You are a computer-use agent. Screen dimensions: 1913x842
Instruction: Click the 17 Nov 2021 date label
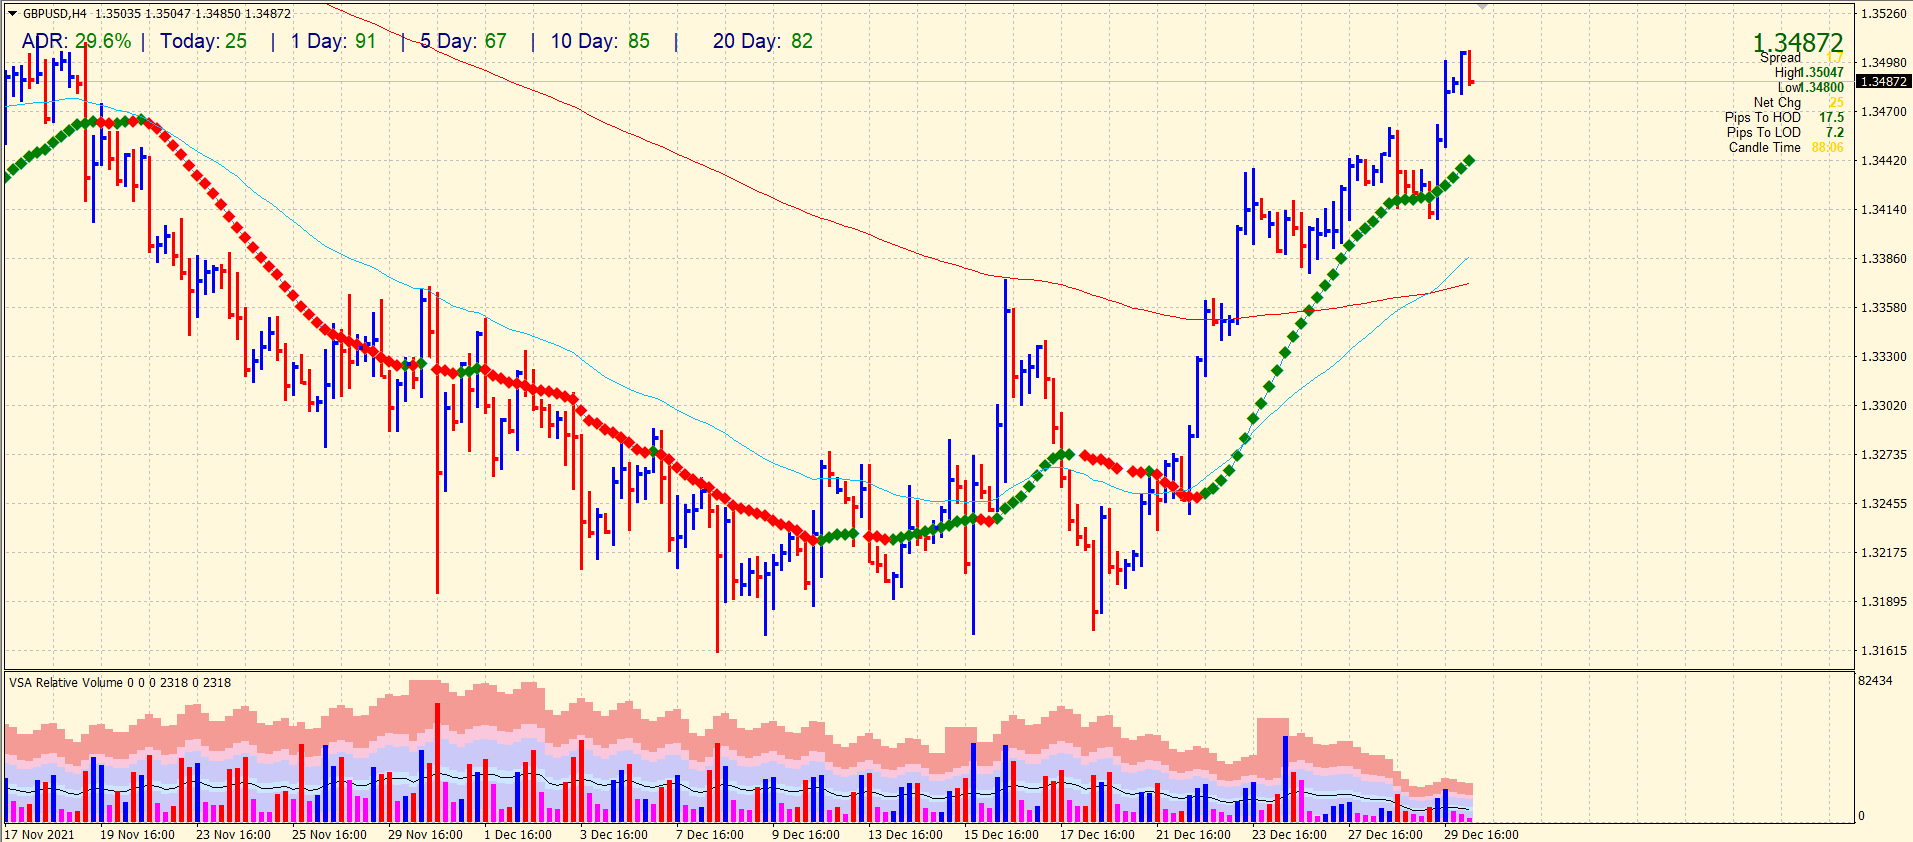tap(41, 835)
